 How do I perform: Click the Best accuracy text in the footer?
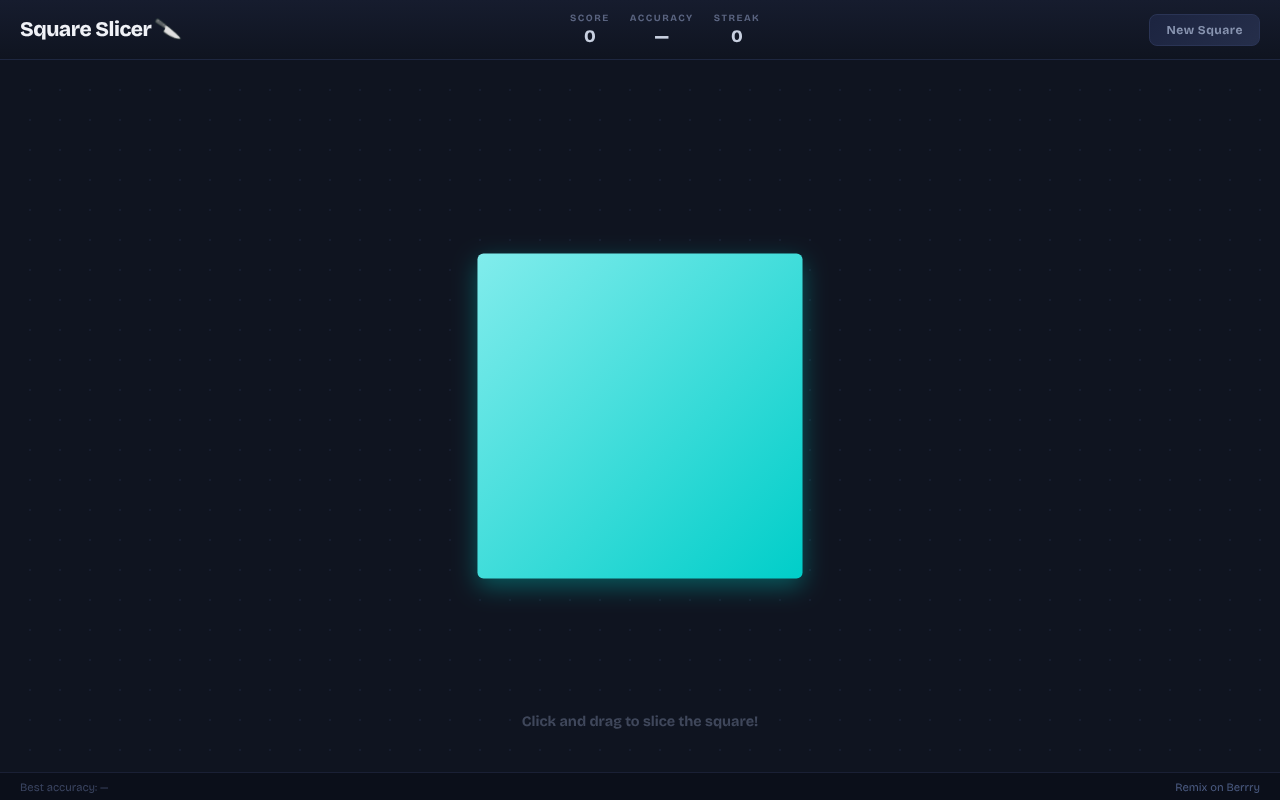pyautogui.click(x=64, y=787)
